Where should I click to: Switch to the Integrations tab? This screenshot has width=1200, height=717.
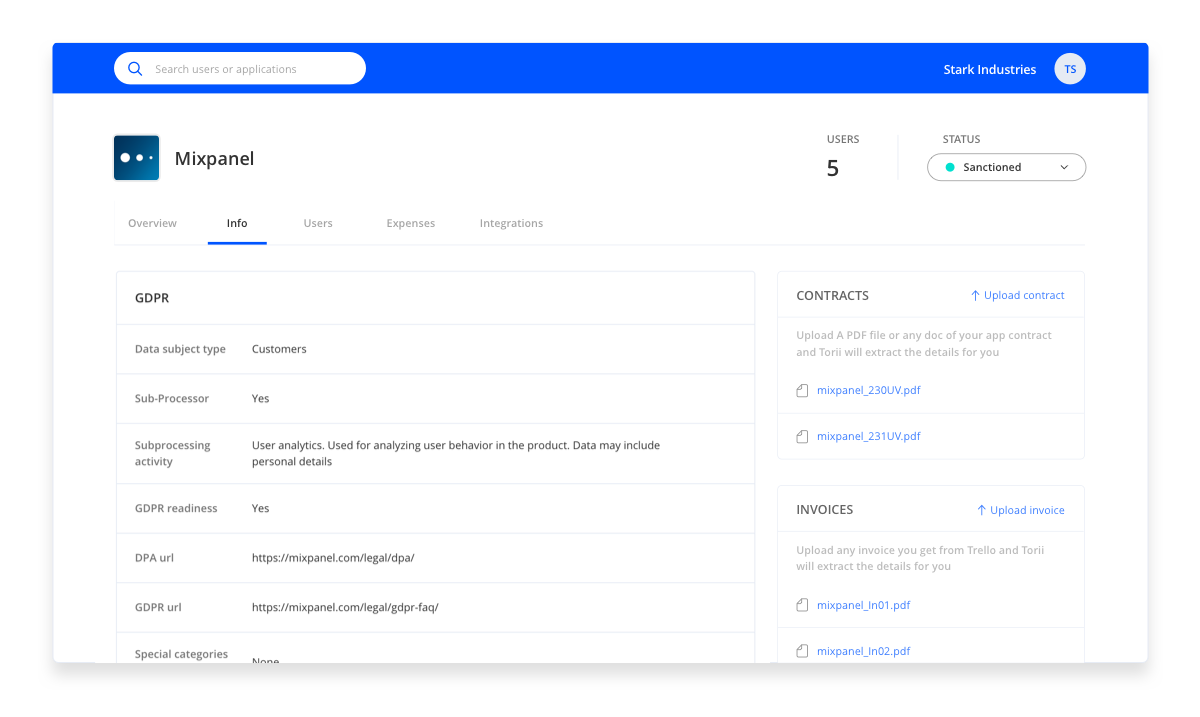pyautogui.click(x=511, y=223)
